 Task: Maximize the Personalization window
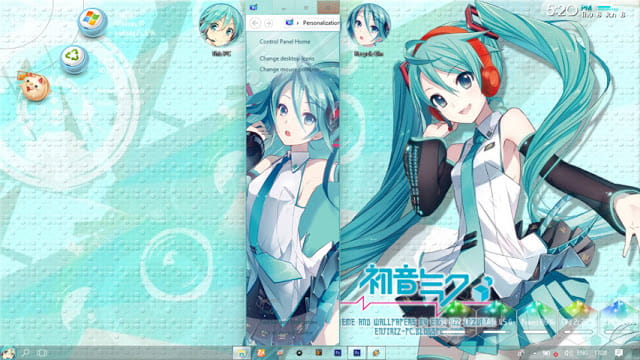(x=306, y=7)
